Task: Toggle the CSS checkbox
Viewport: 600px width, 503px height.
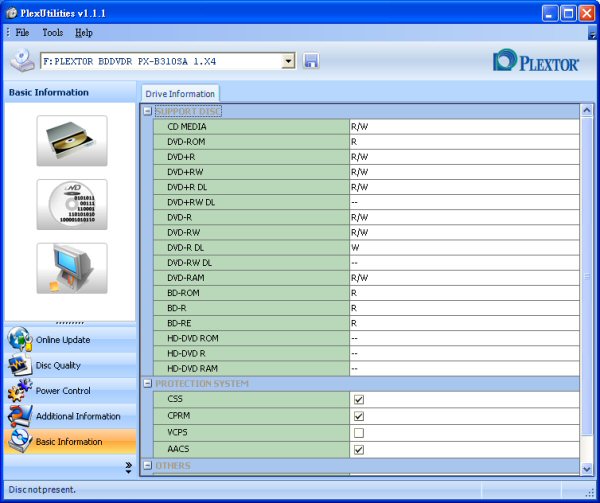Action: pyautogui.click(x=359, y=399)
